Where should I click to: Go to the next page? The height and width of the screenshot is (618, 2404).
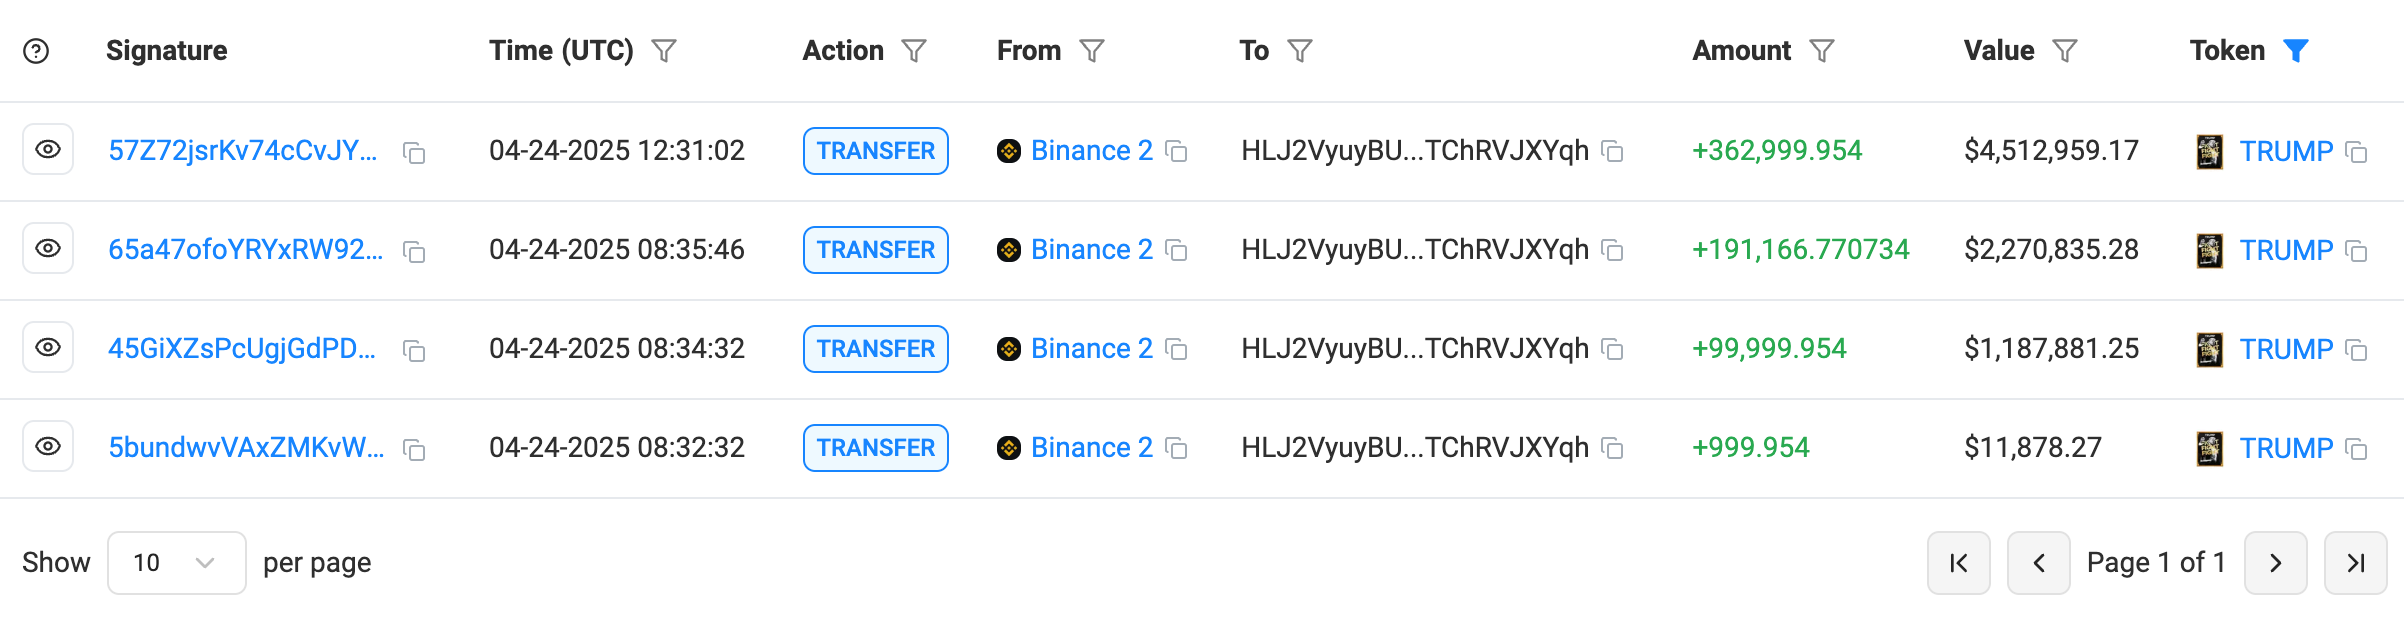coord(2276,563)
